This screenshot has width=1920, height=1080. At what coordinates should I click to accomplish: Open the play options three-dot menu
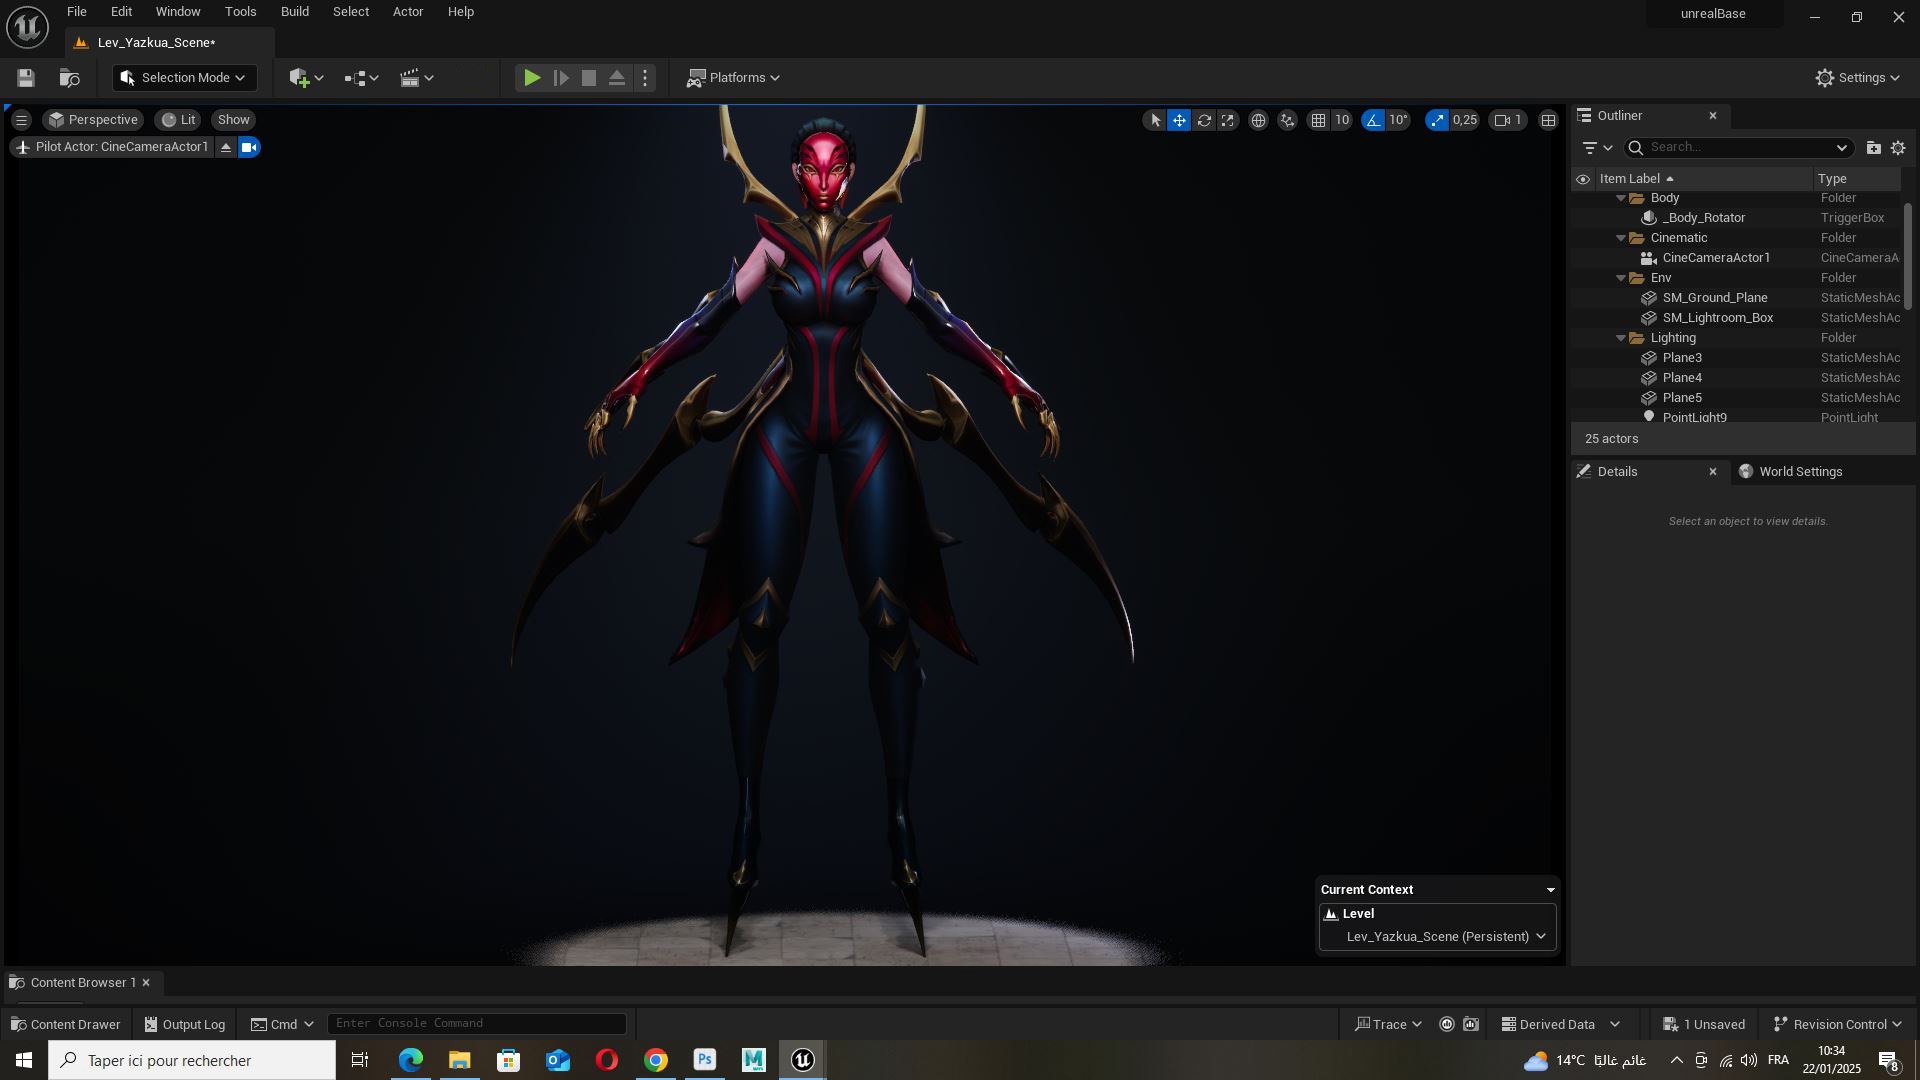645,78
